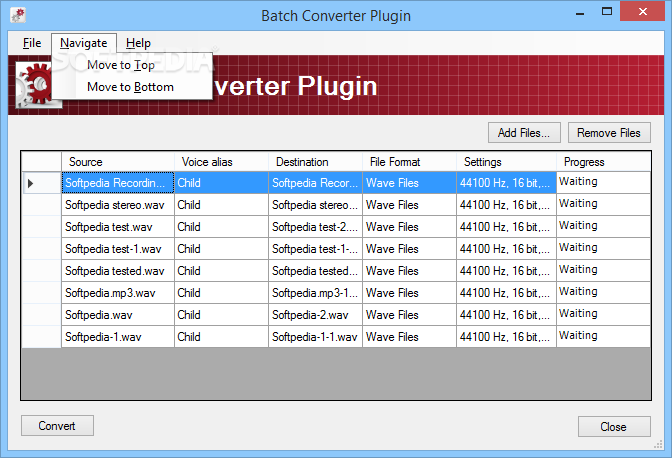Click the current row arrow indicator
The height and width of the screenshot is (458, 672).
point(30,183)
